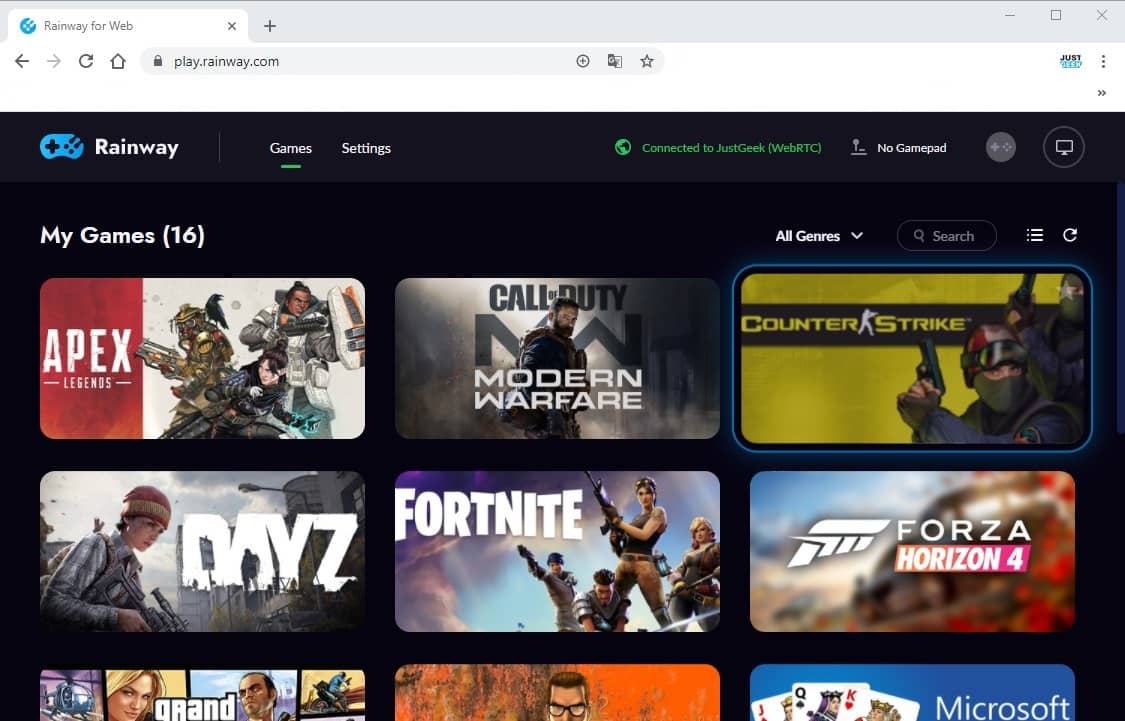Switch to the Settings tab

tap(366, 148)
